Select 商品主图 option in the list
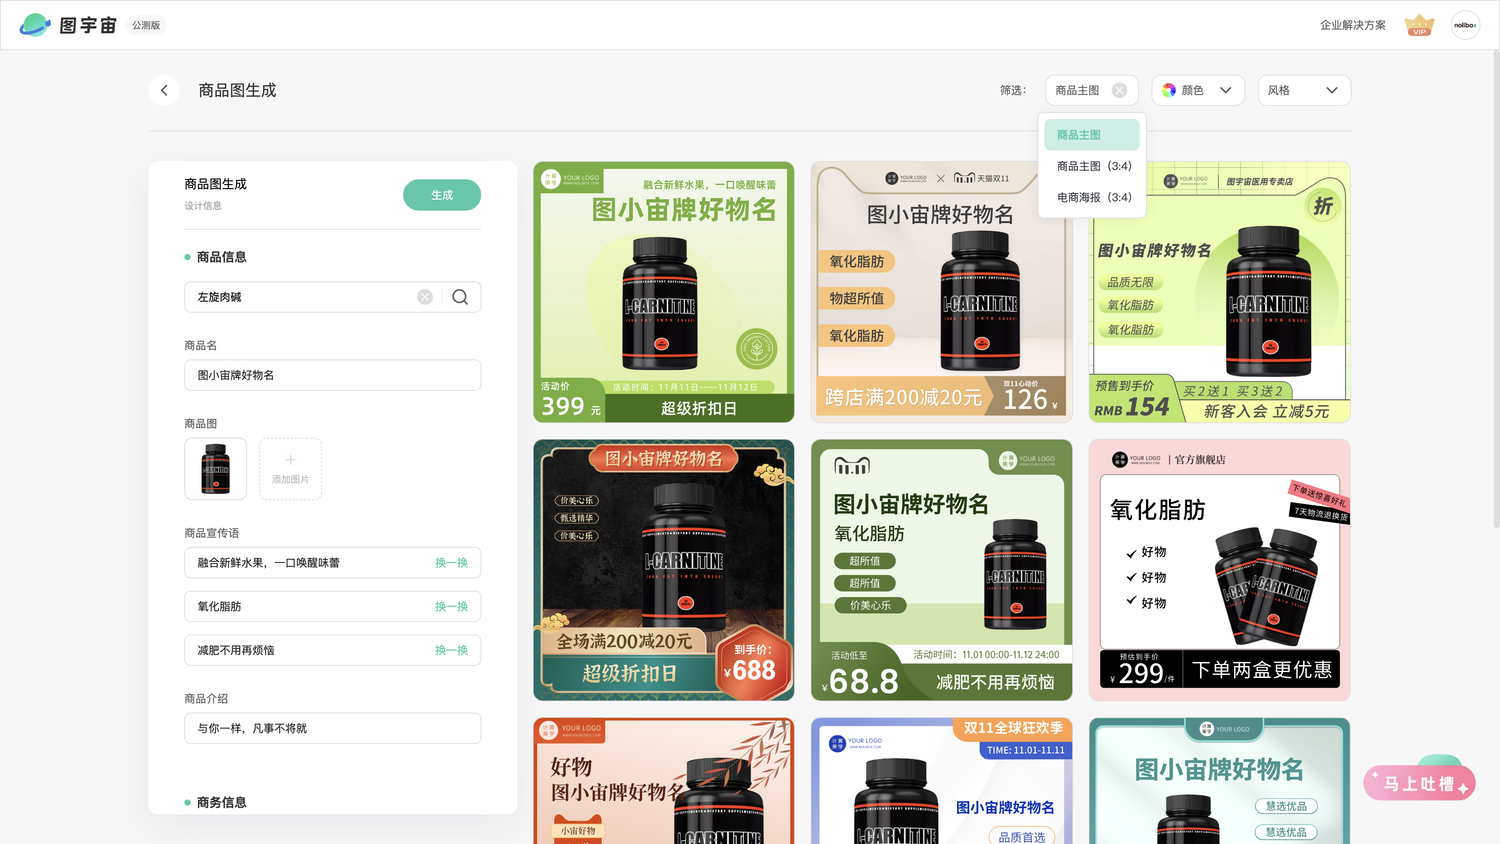 (1092, 135)
